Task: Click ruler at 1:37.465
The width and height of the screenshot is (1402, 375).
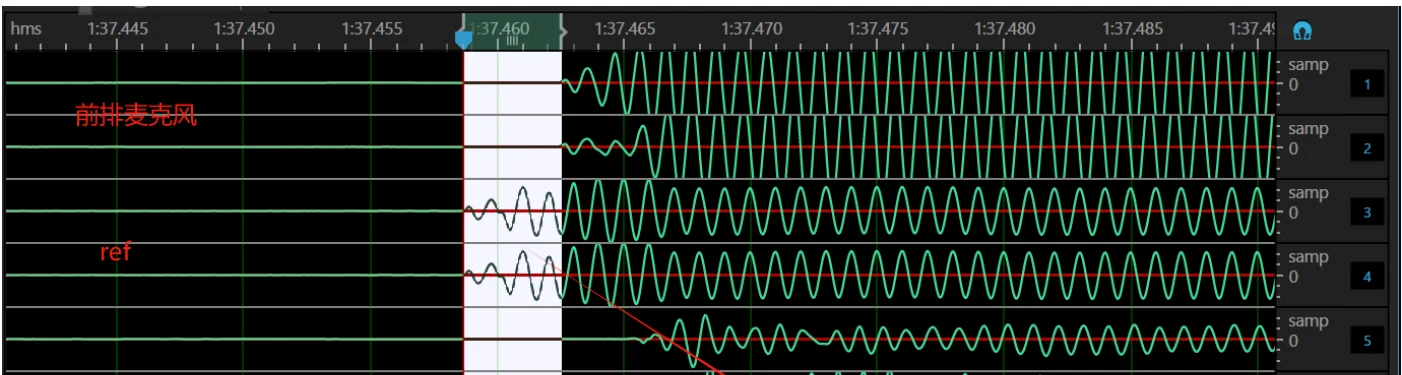Action: point(625,29)
